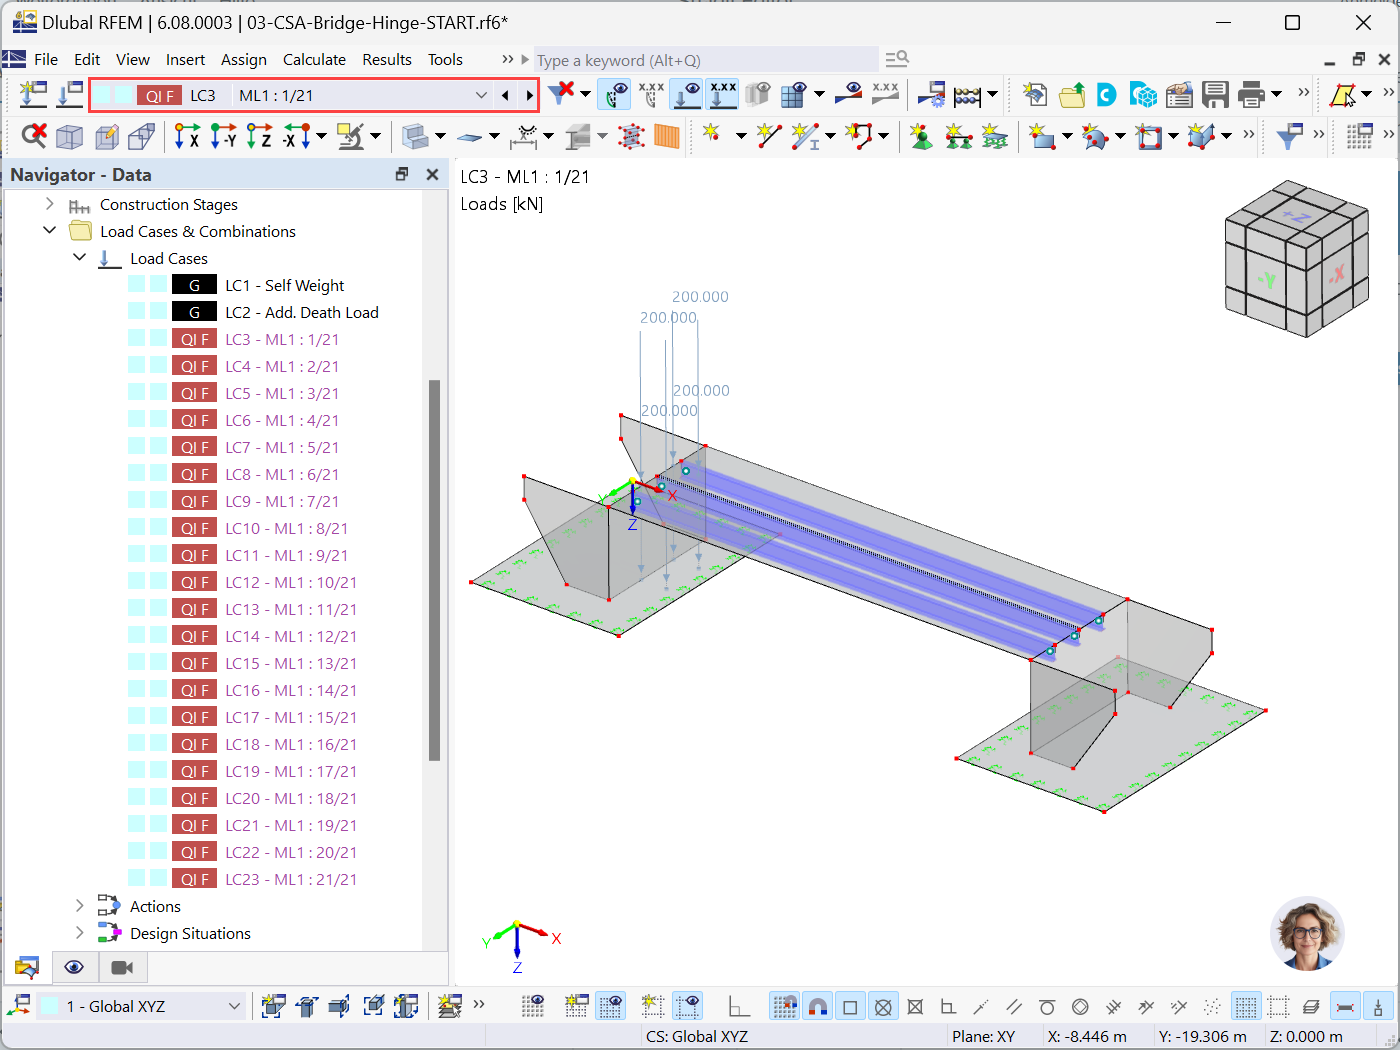Click the Navigator Display eye tab

point(74,967)
